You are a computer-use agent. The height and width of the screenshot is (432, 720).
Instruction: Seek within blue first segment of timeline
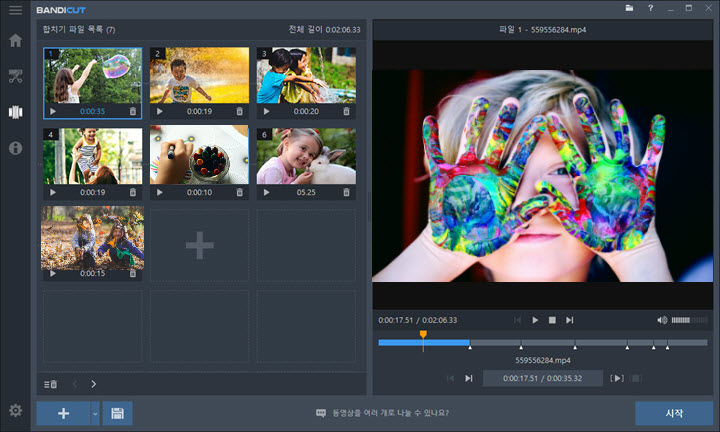click(424, 342)
